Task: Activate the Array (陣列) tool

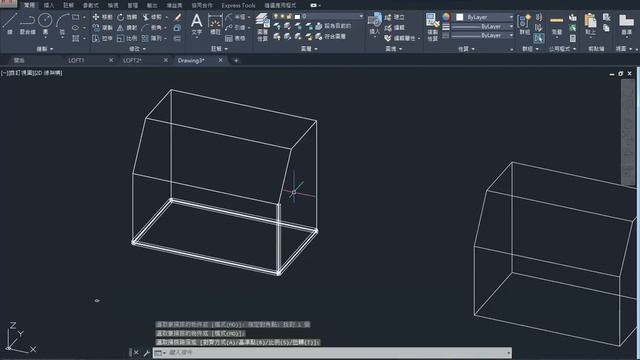Action: coord(152,38)
